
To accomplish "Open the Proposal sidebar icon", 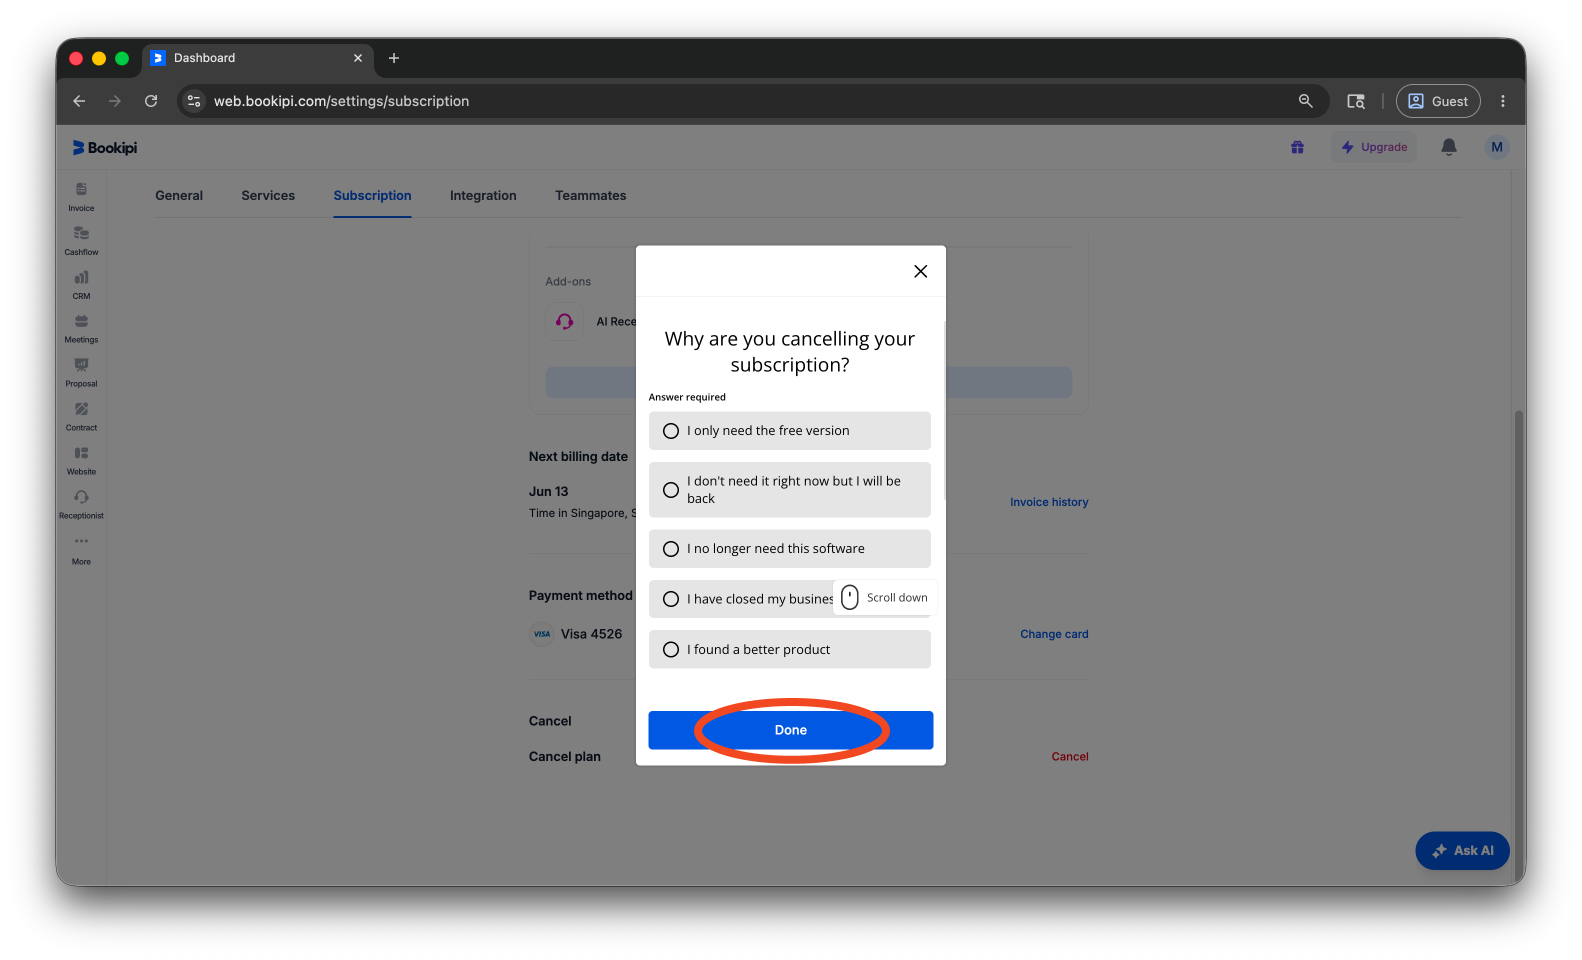I will tap(81, 372).
